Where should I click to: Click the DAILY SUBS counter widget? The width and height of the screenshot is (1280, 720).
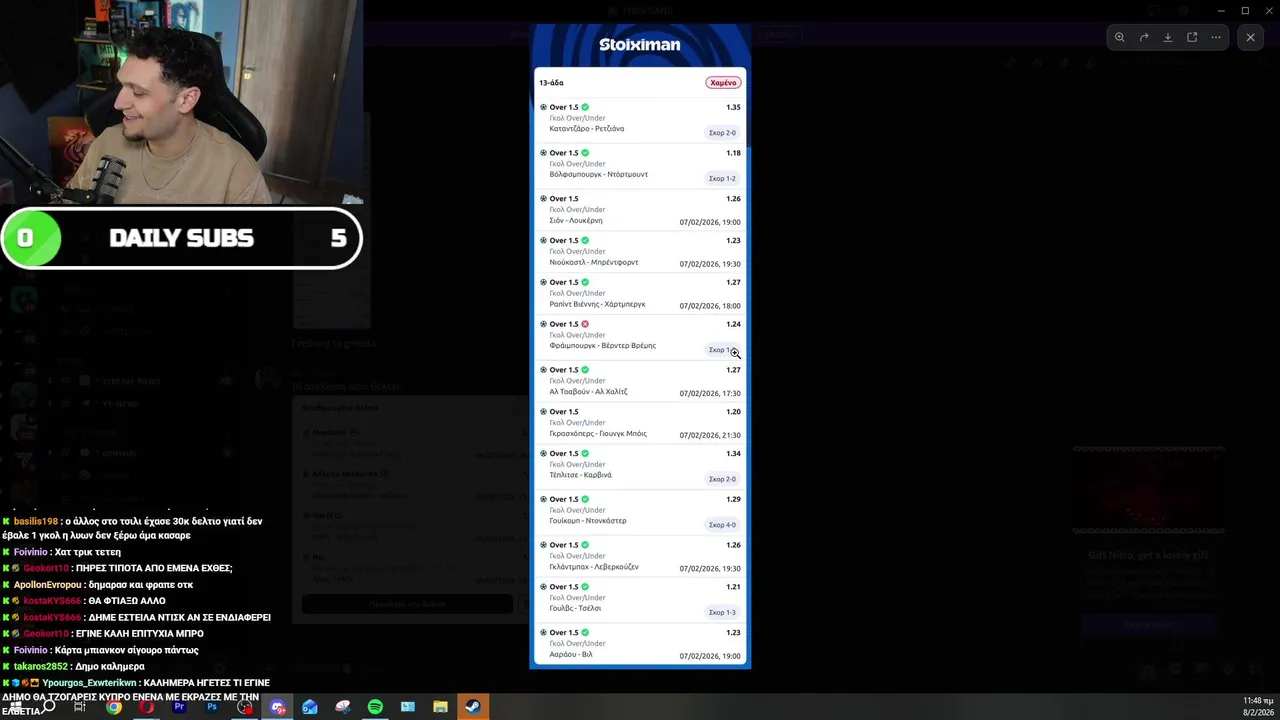pos(181,238)
